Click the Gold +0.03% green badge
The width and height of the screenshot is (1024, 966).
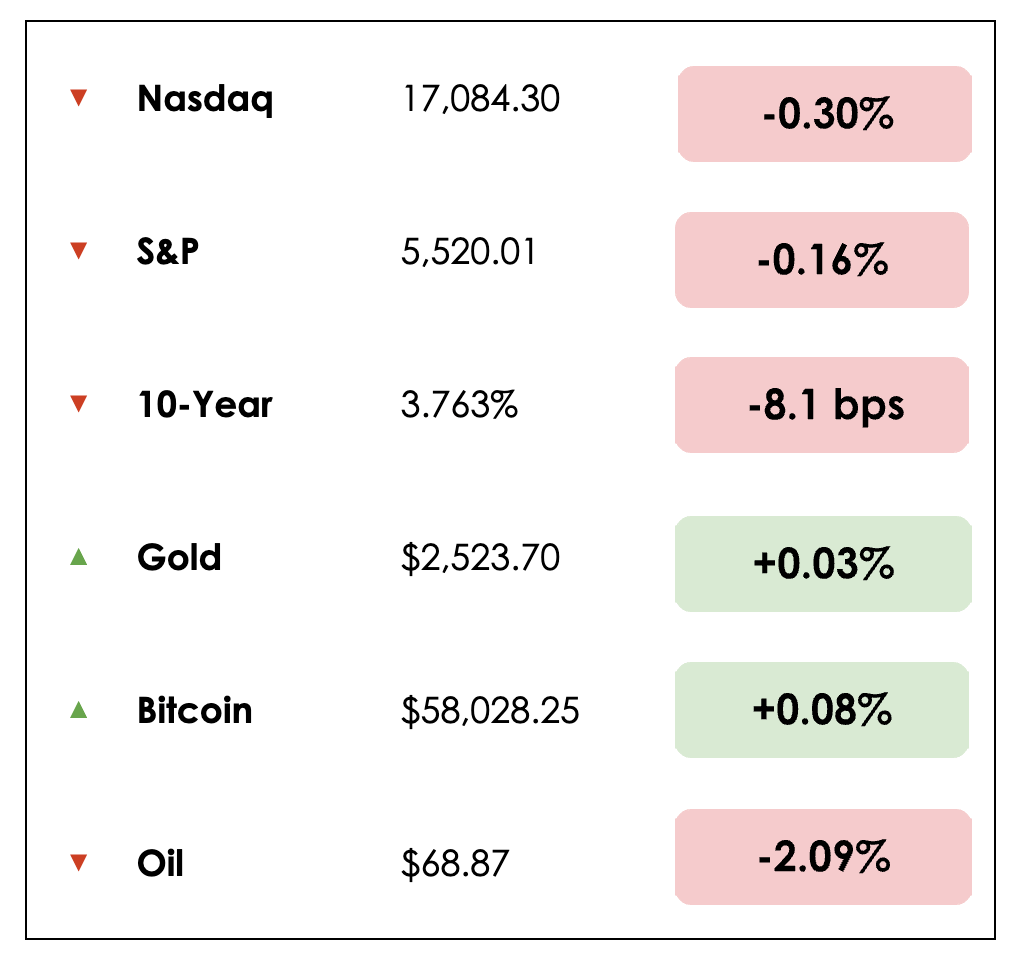click(x=822, y=564)
